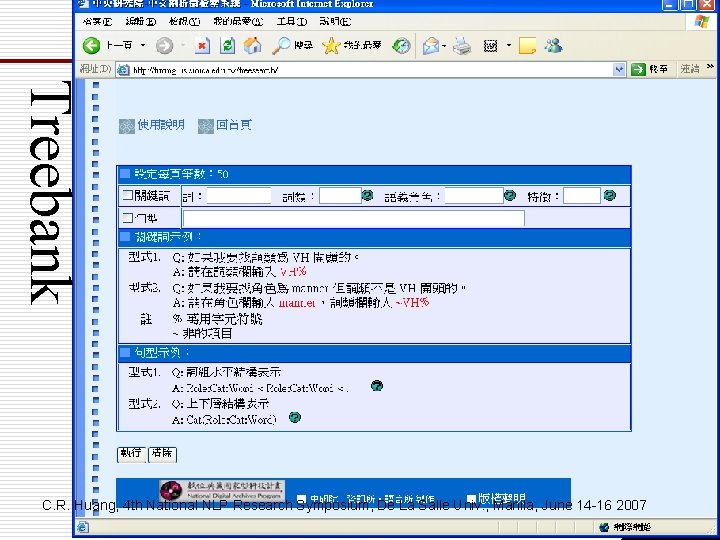Image resolution: width=720 pixels, height=540 pixels.
Task: Open the 檔案(F) menu
Action: click(97, 22)
